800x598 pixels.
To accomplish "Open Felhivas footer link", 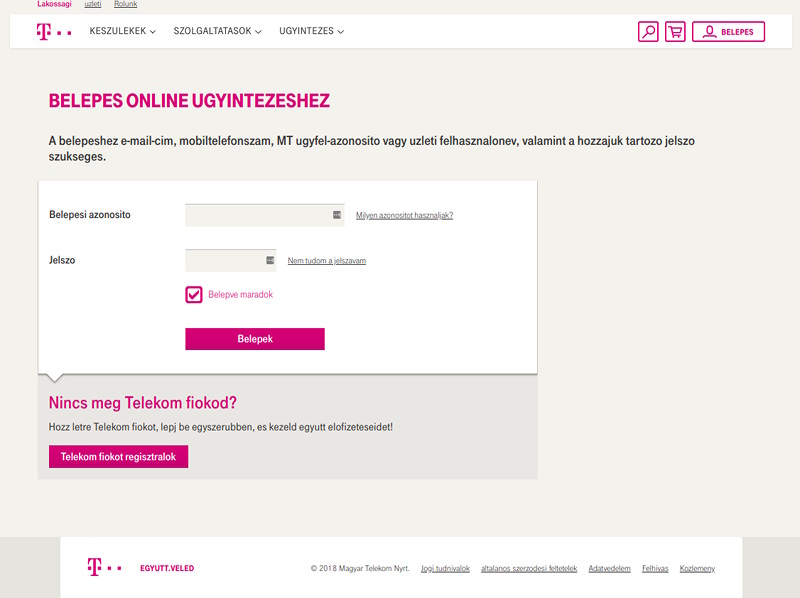I will pos(655,568).
